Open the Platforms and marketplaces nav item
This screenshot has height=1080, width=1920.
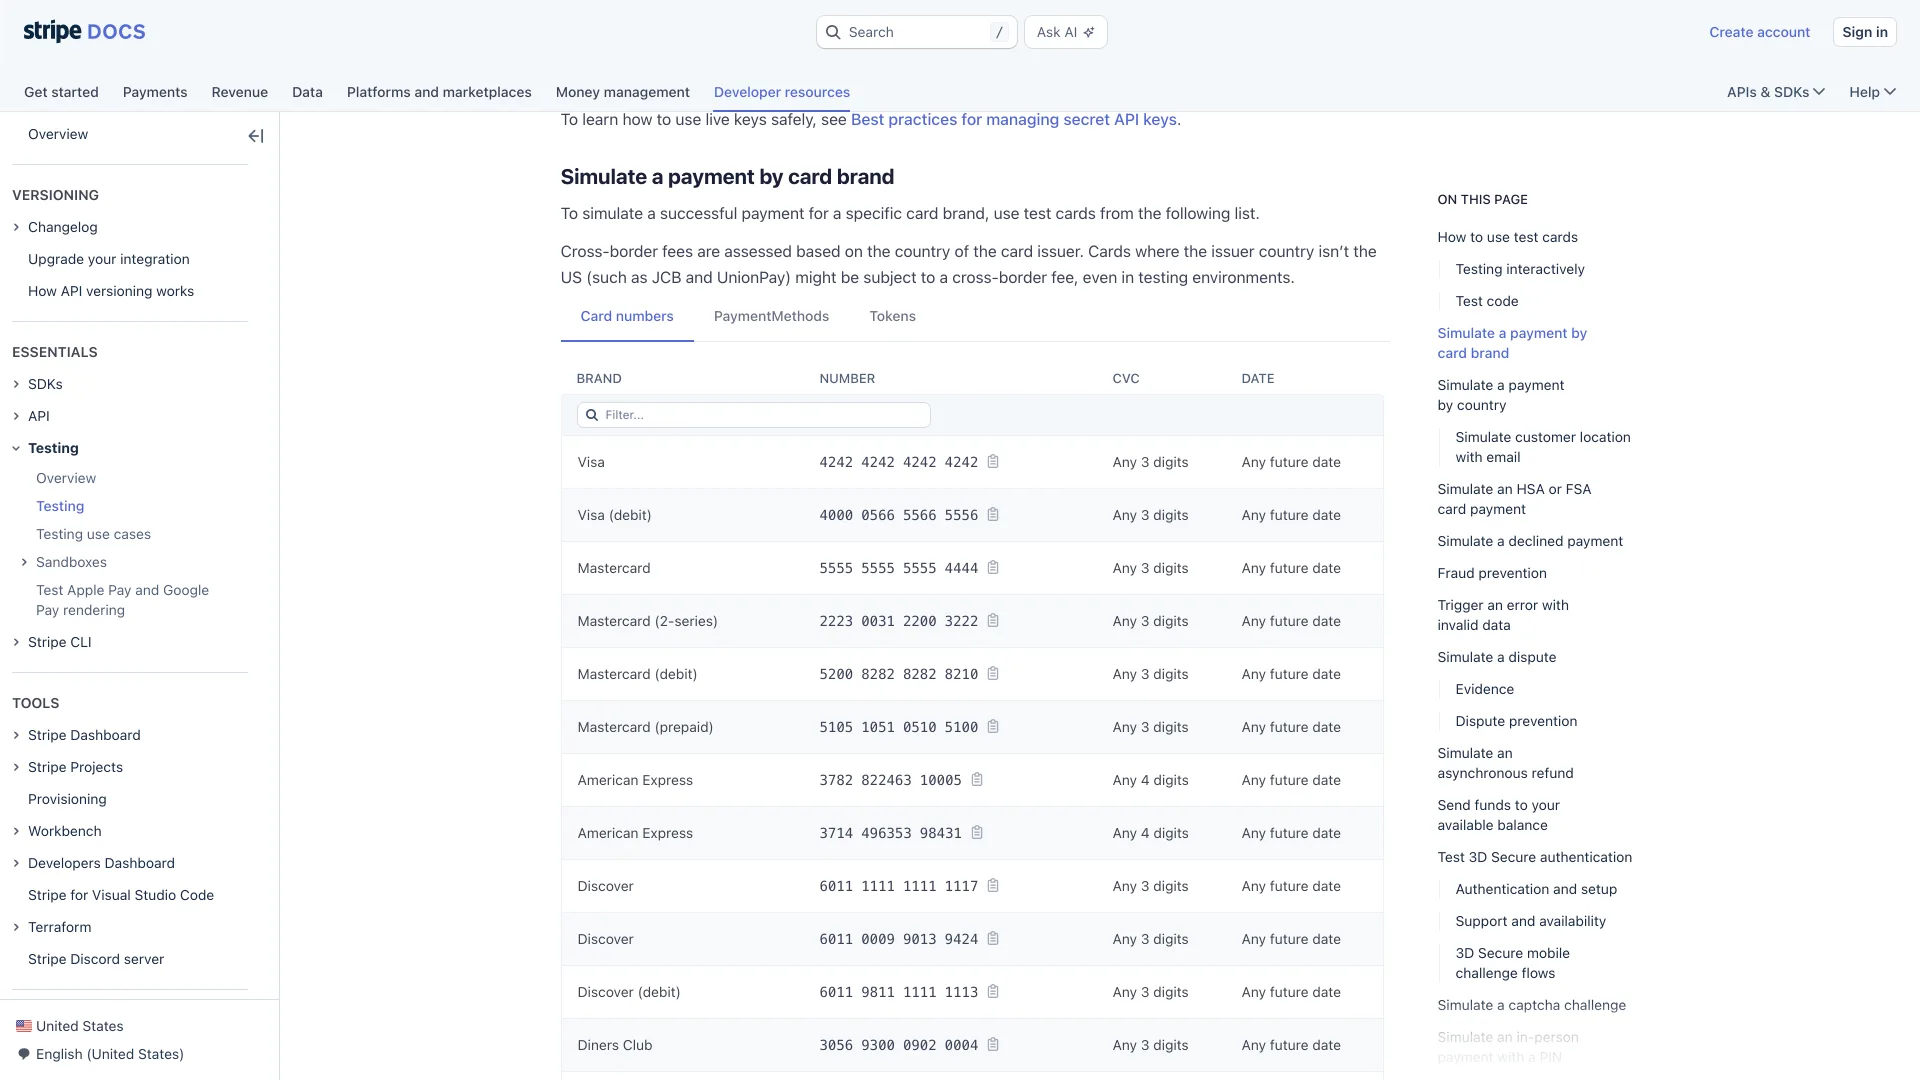439,92
